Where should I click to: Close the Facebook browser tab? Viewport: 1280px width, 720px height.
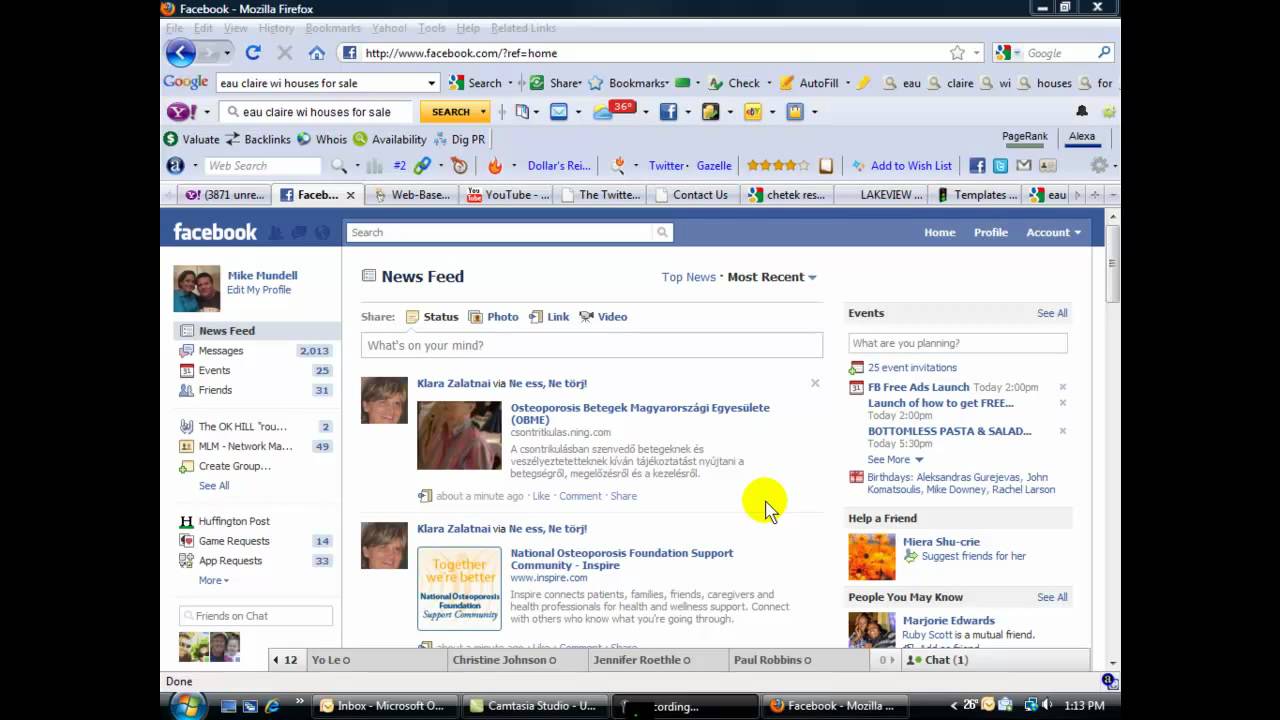click(350, 195)
